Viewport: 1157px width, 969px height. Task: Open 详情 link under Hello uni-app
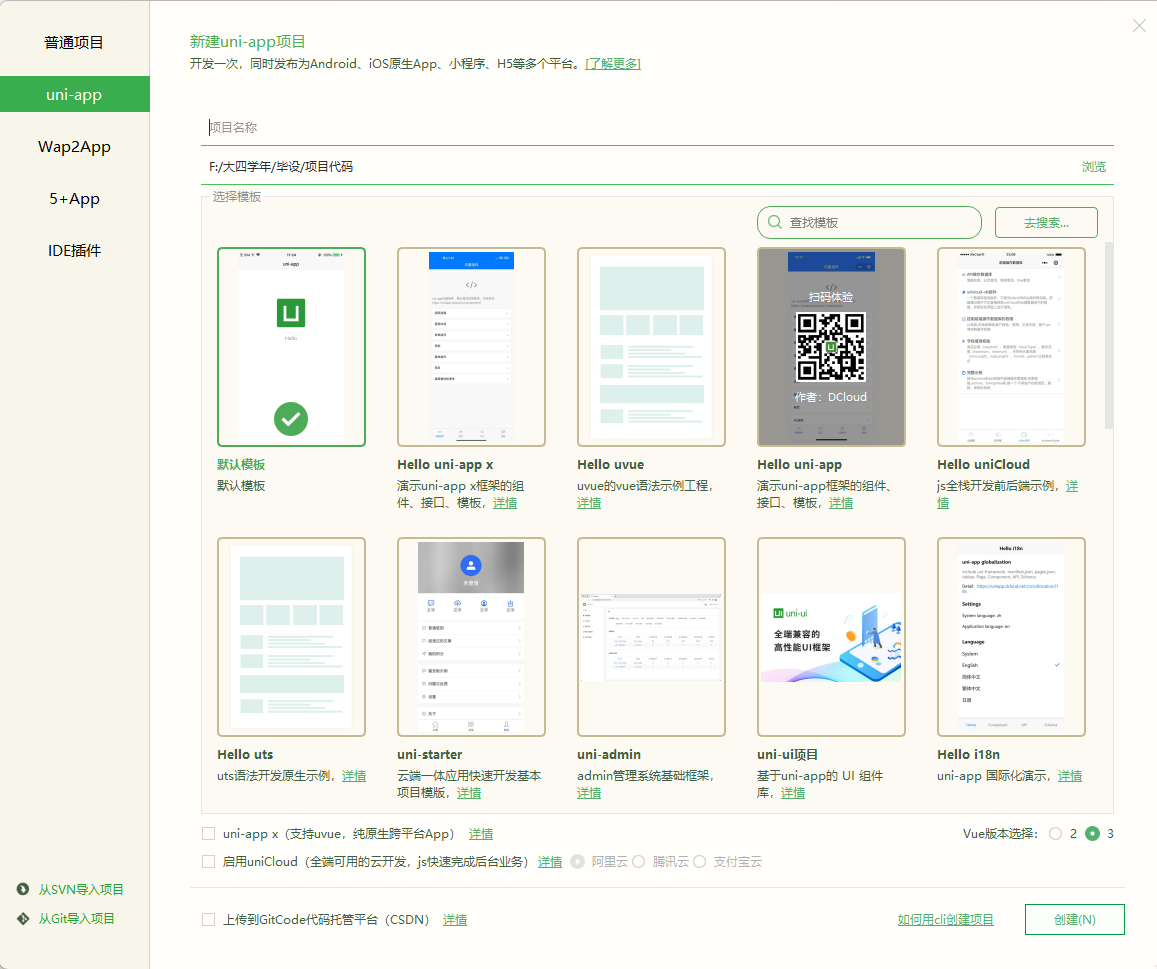point(840,503)
